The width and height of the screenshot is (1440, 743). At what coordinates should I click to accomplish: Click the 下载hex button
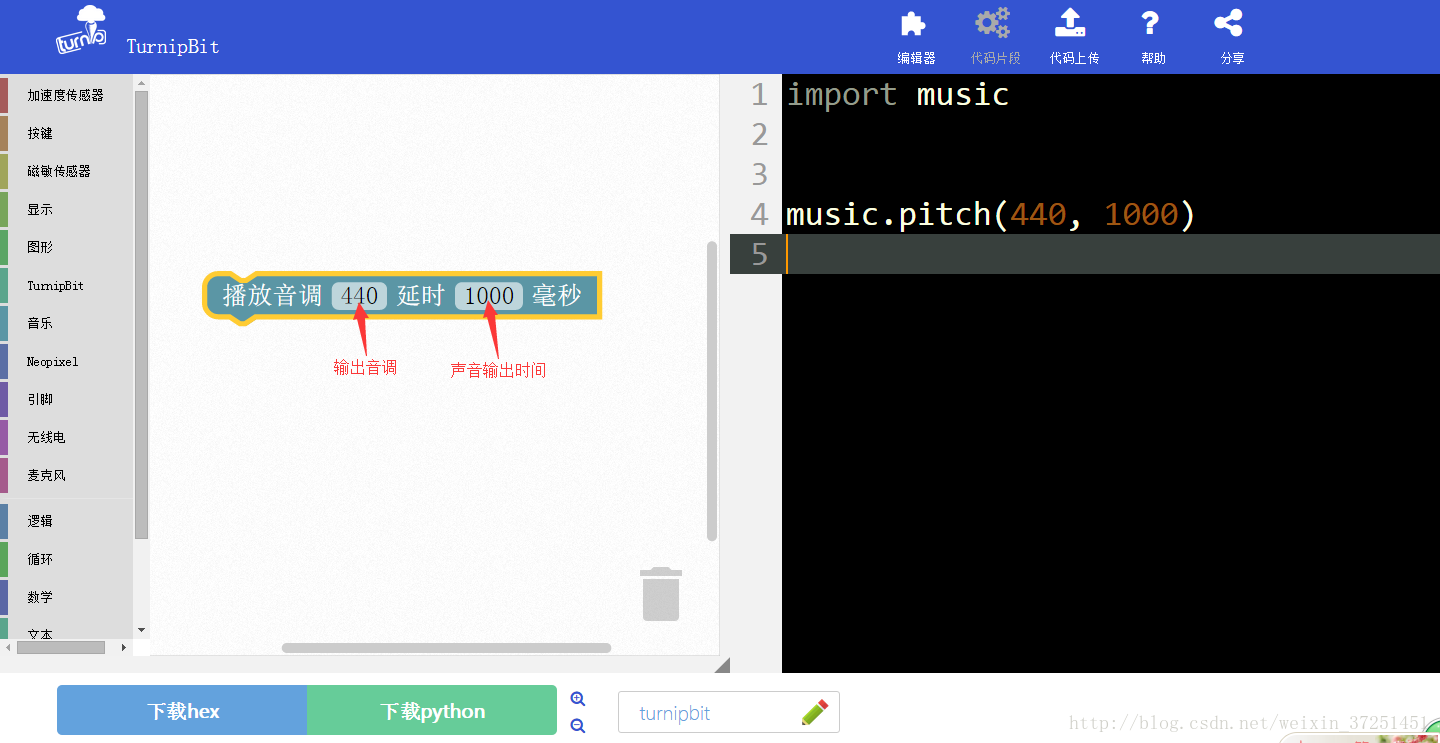pos(182,710)
